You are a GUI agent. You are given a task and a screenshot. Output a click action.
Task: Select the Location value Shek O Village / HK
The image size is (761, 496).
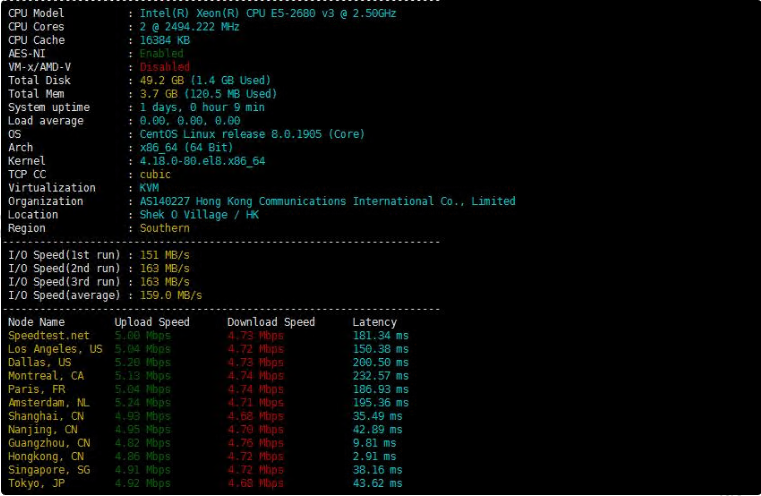point(199,215)
